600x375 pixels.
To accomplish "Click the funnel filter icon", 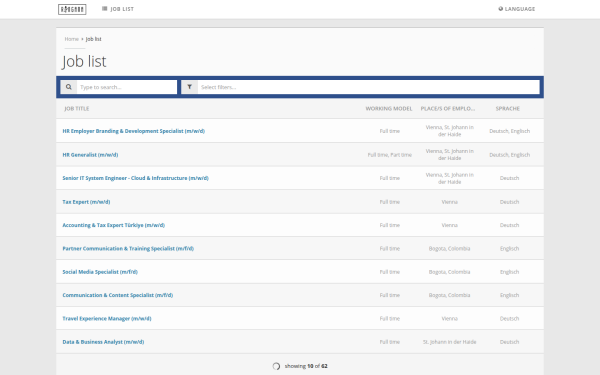I will pyautogui.click(x=189, y=87).
